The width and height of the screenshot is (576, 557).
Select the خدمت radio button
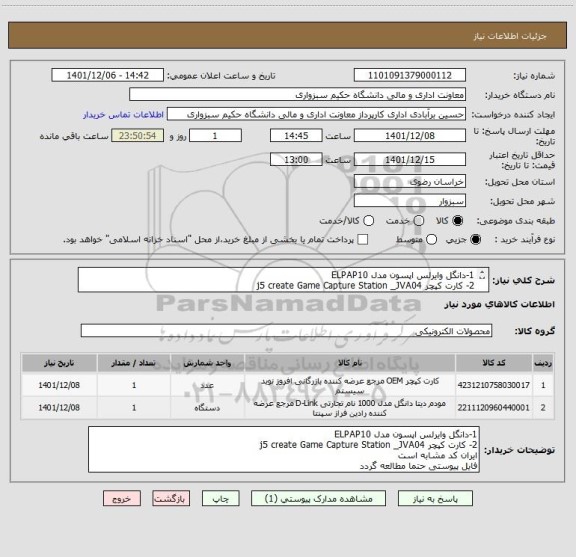click(x=419, y=220)
